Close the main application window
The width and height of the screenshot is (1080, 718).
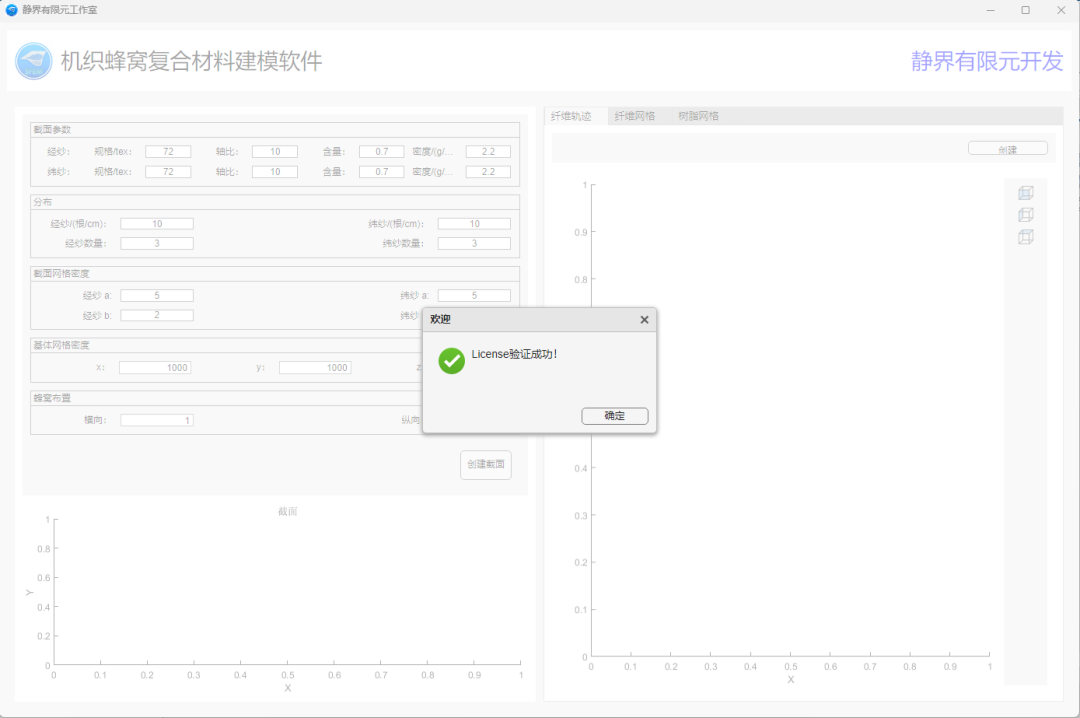(x=1061, y=10)
